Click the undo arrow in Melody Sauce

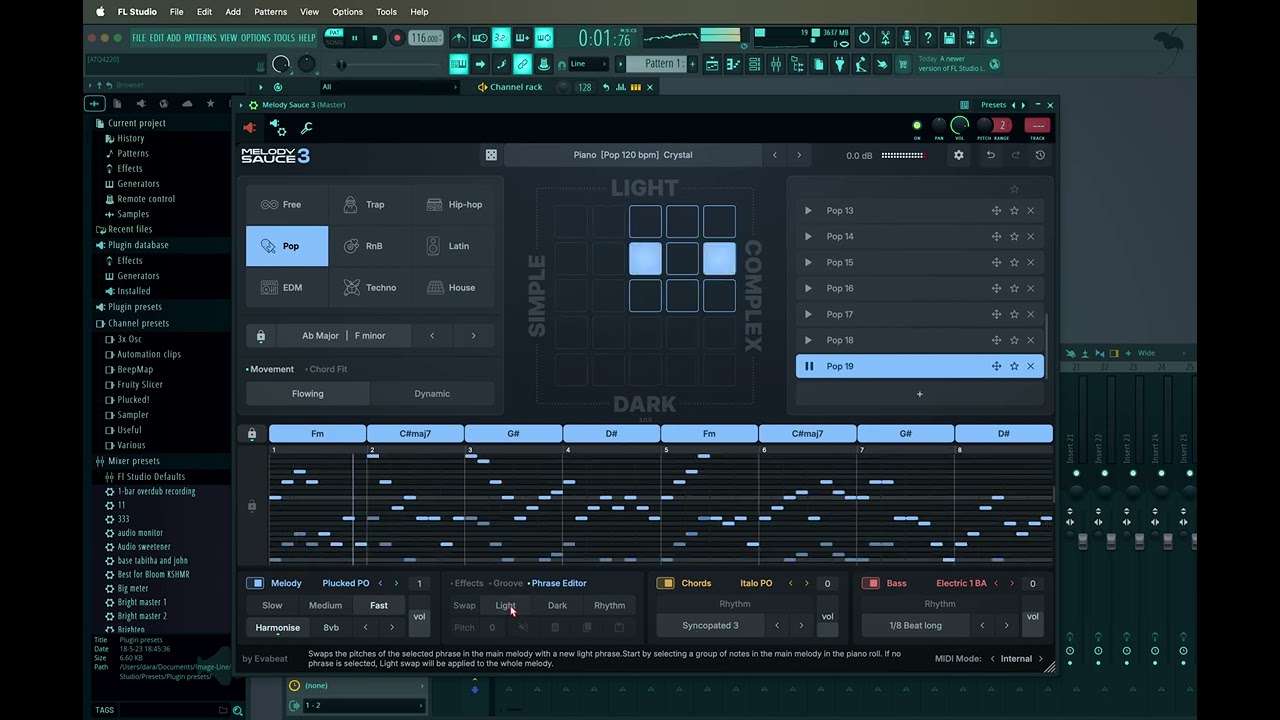990,155
